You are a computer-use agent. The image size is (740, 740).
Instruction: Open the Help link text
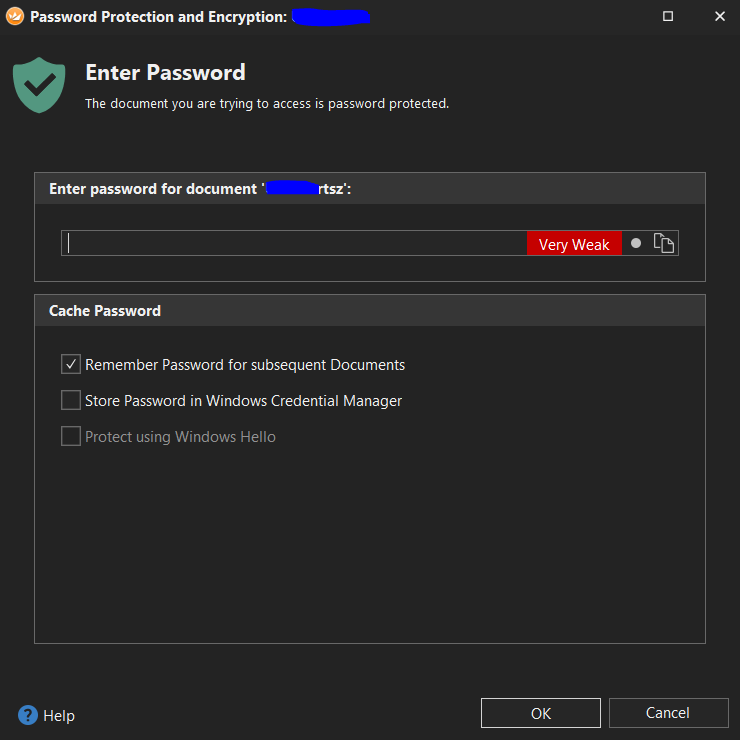coord(59,715)
